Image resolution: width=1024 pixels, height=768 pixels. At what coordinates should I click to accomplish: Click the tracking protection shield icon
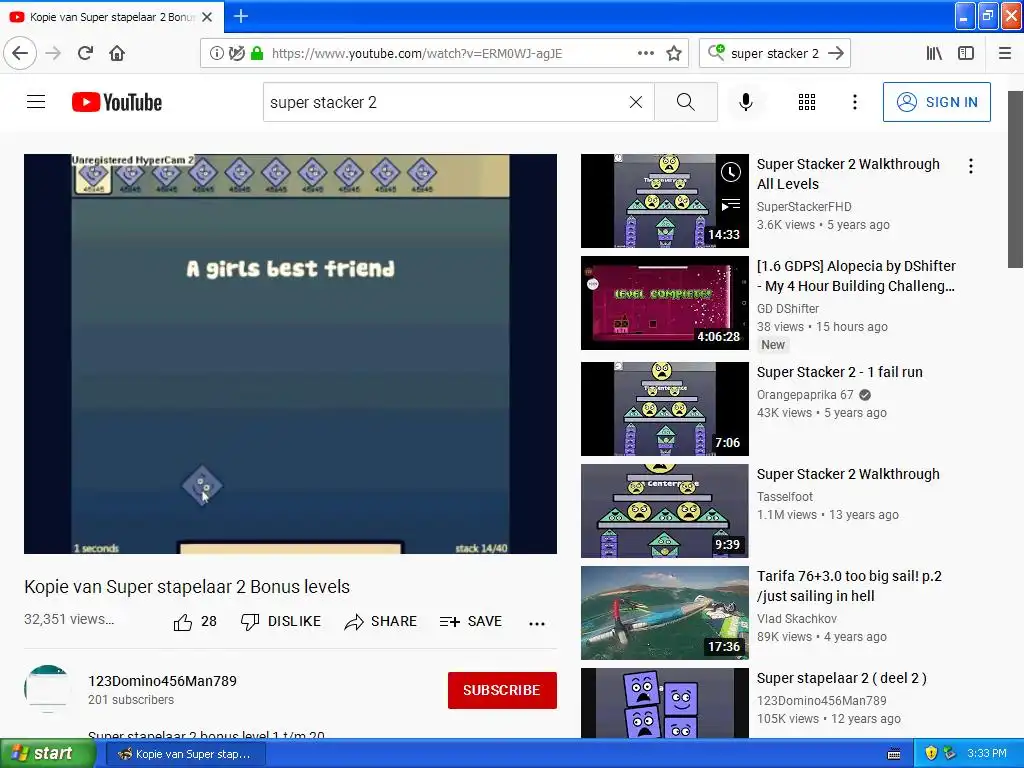pos(236,54)
